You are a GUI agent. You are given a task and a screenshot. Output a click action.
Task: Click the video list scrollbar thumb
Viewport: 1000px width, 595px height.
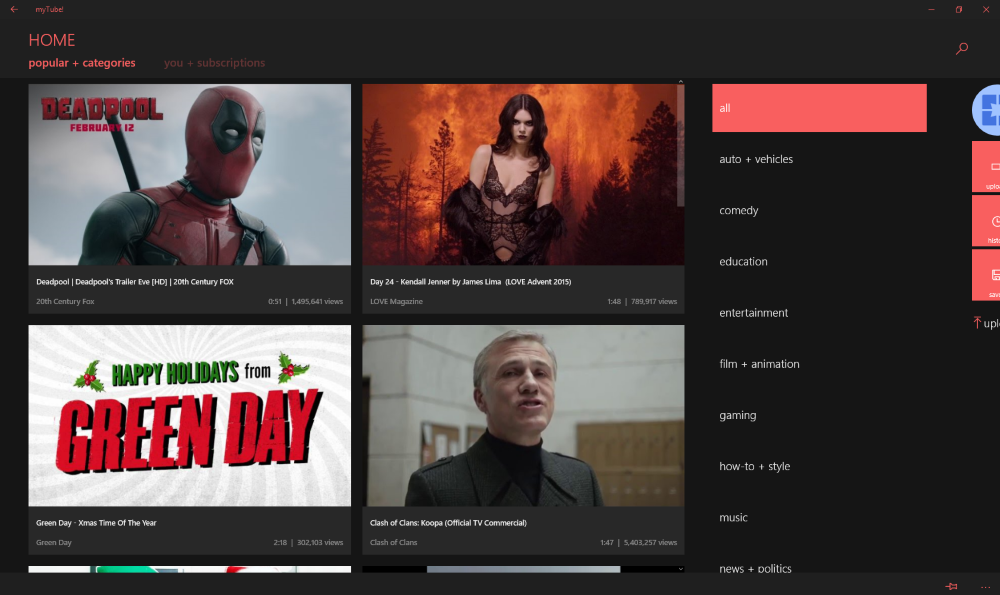(680, 145)
